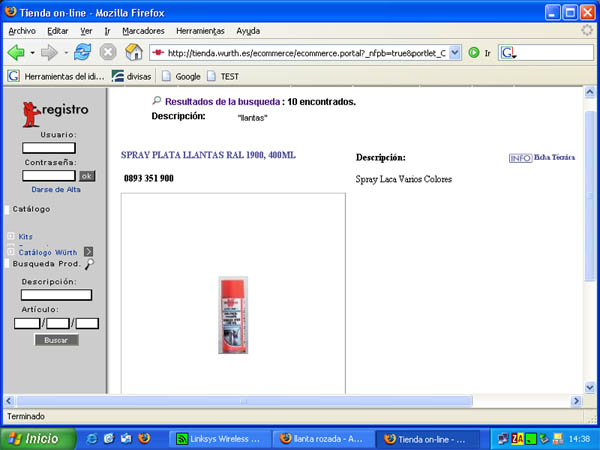Reload the page with the refresh icon
The height and width of the screenshot is (450, 600).
click(83, 52)
